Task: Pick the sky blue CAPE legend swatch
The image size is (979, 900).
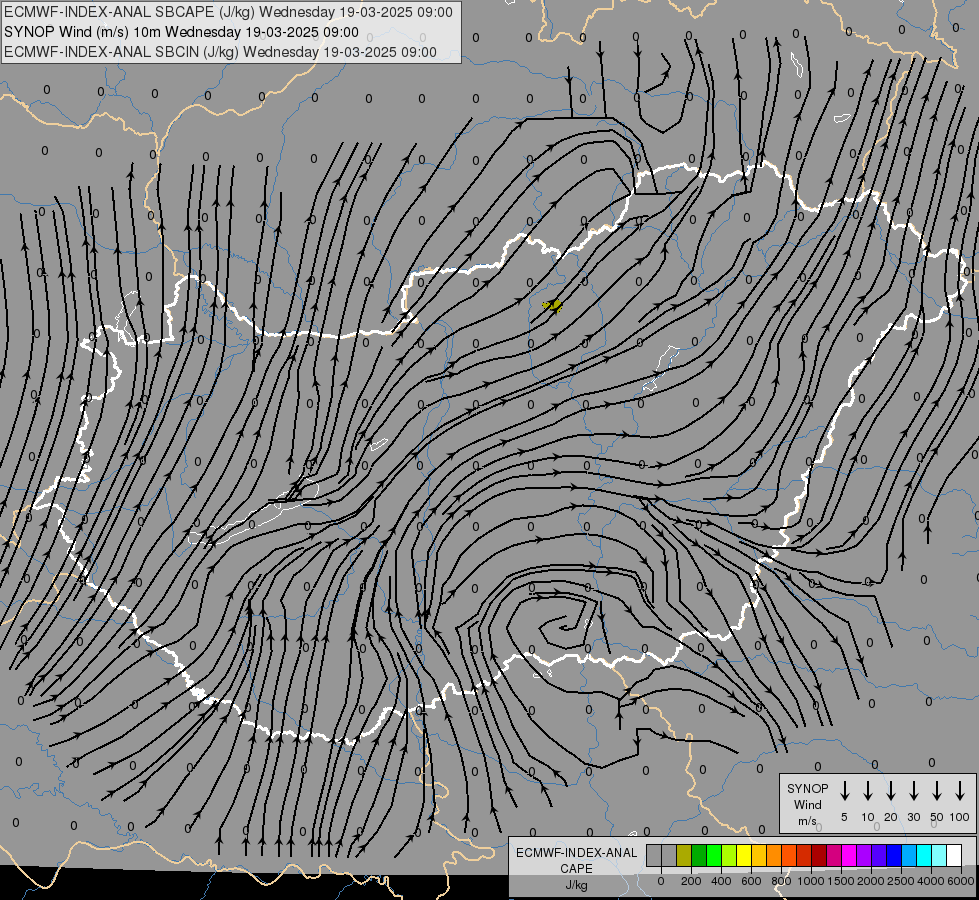Action: [910, 855]
